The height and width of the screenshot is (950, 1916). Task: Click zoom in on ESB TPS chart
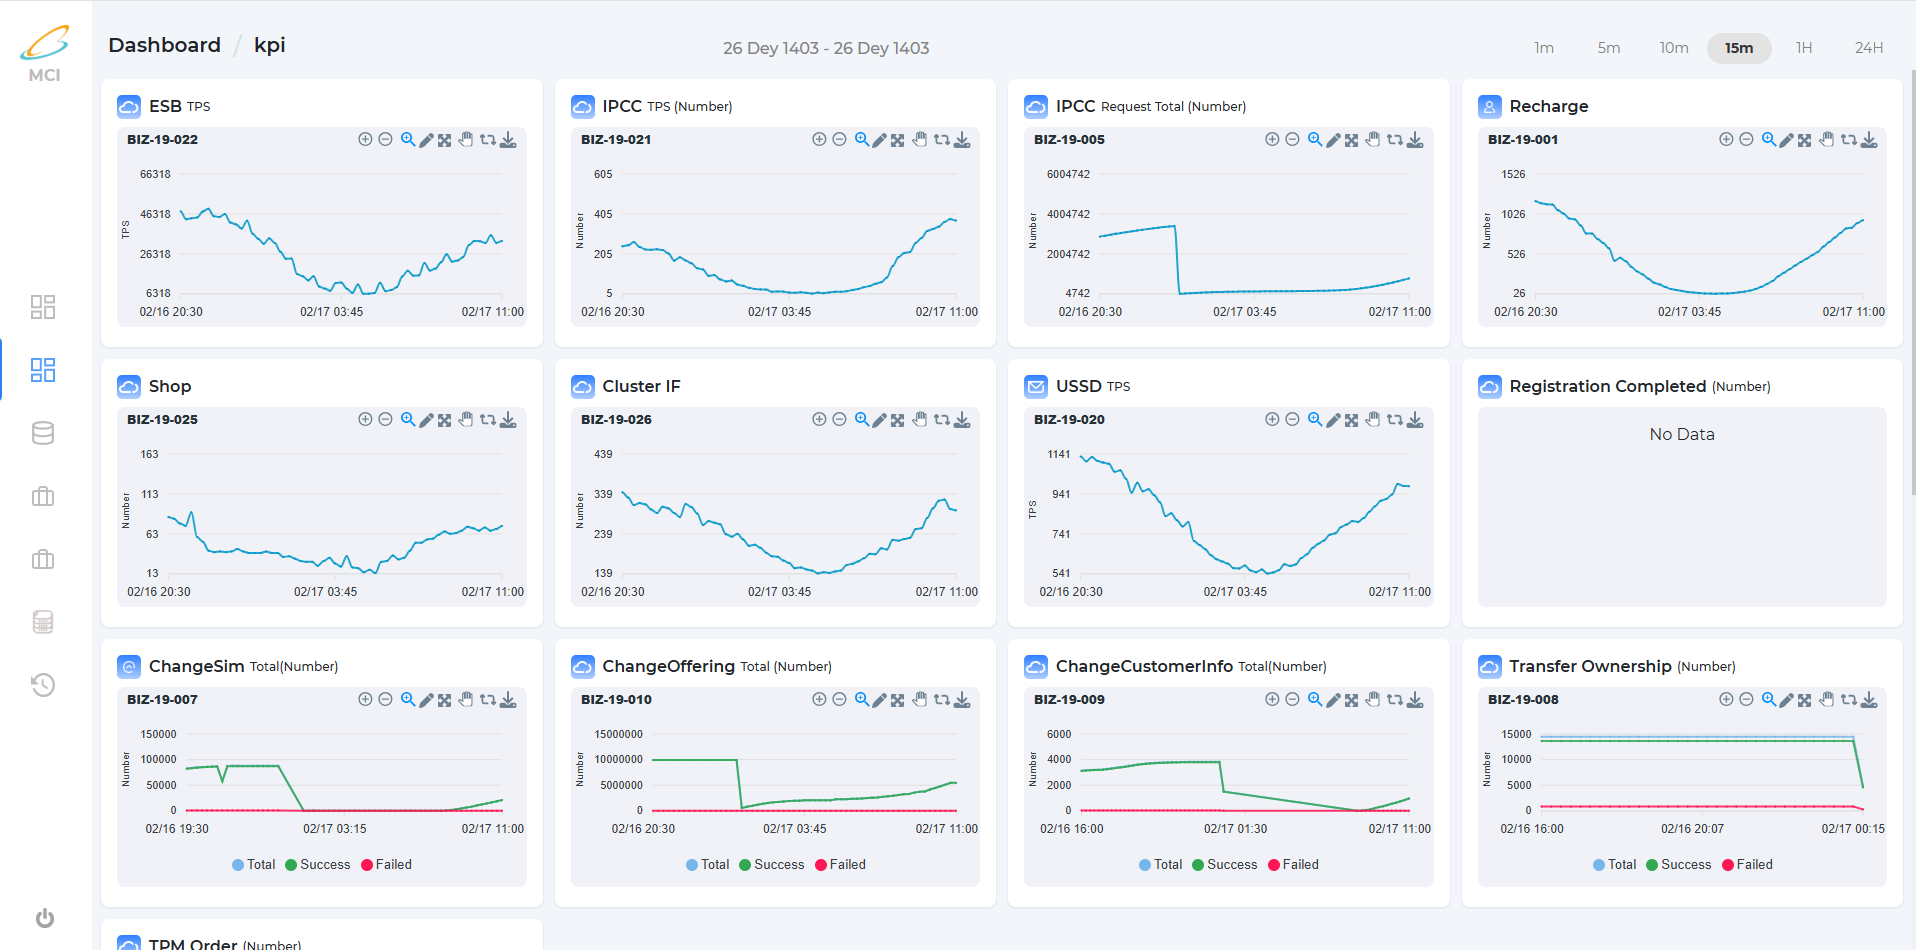click(x=365, y=140)
